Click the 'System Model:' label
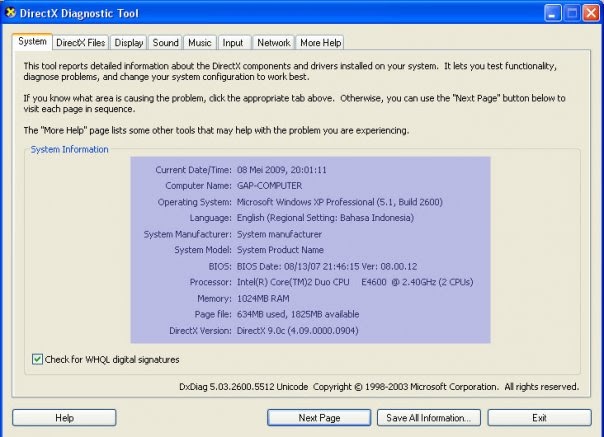 point(203,250)
